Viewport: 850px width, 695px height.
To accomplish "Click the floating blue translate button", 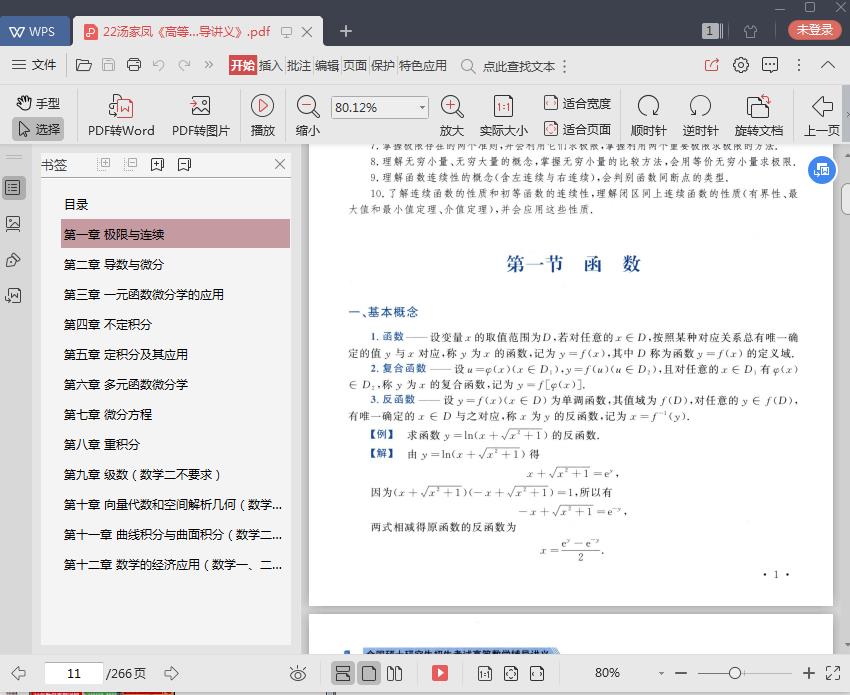I will pos(822,170).
